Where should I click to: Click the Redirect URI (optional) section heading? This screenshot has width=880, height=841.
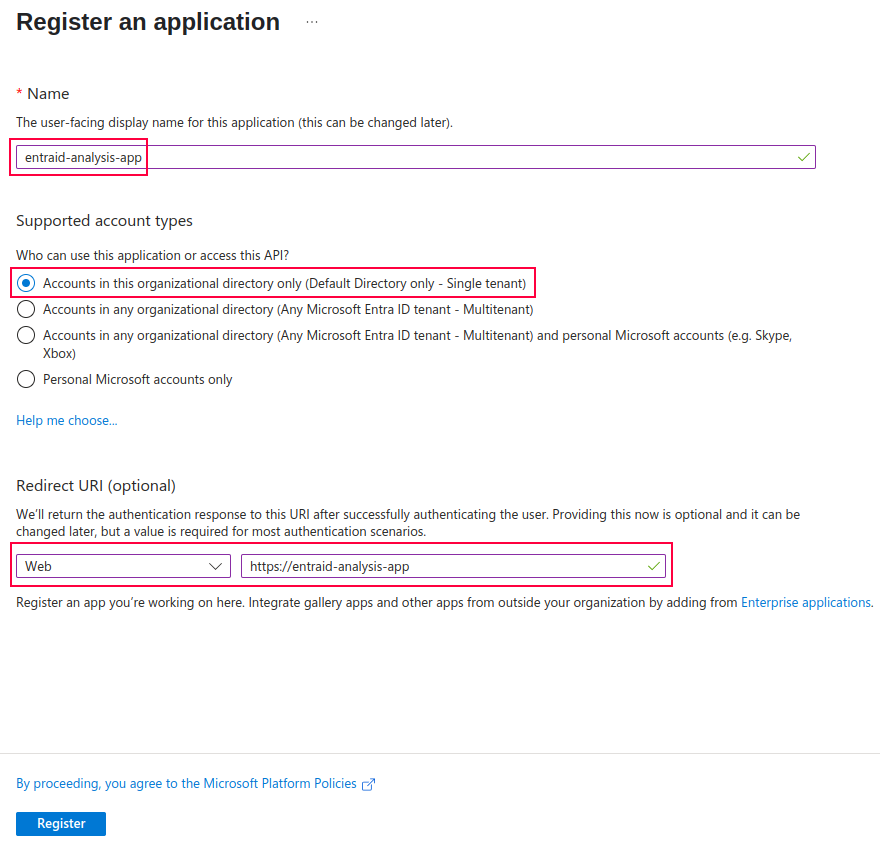coord(96,485)
